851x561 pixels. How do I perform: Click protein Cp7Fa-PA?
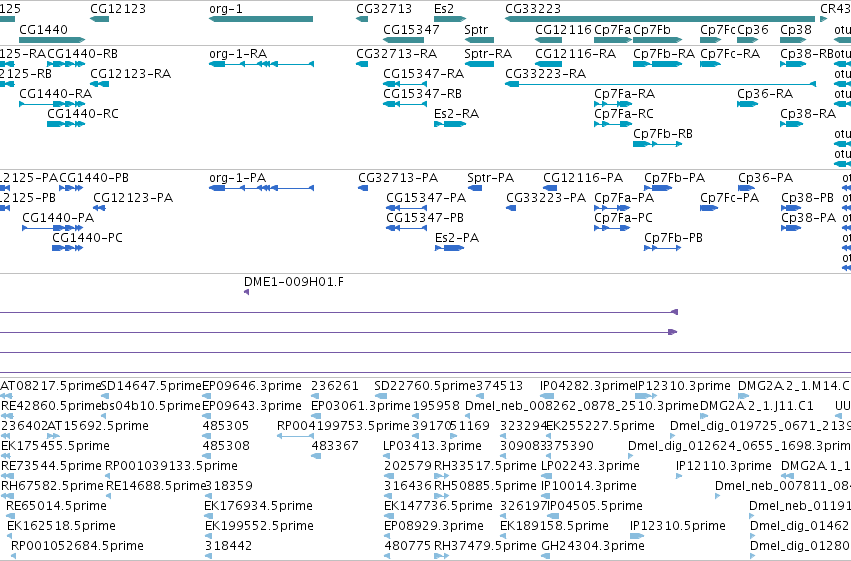pos(612,208)
